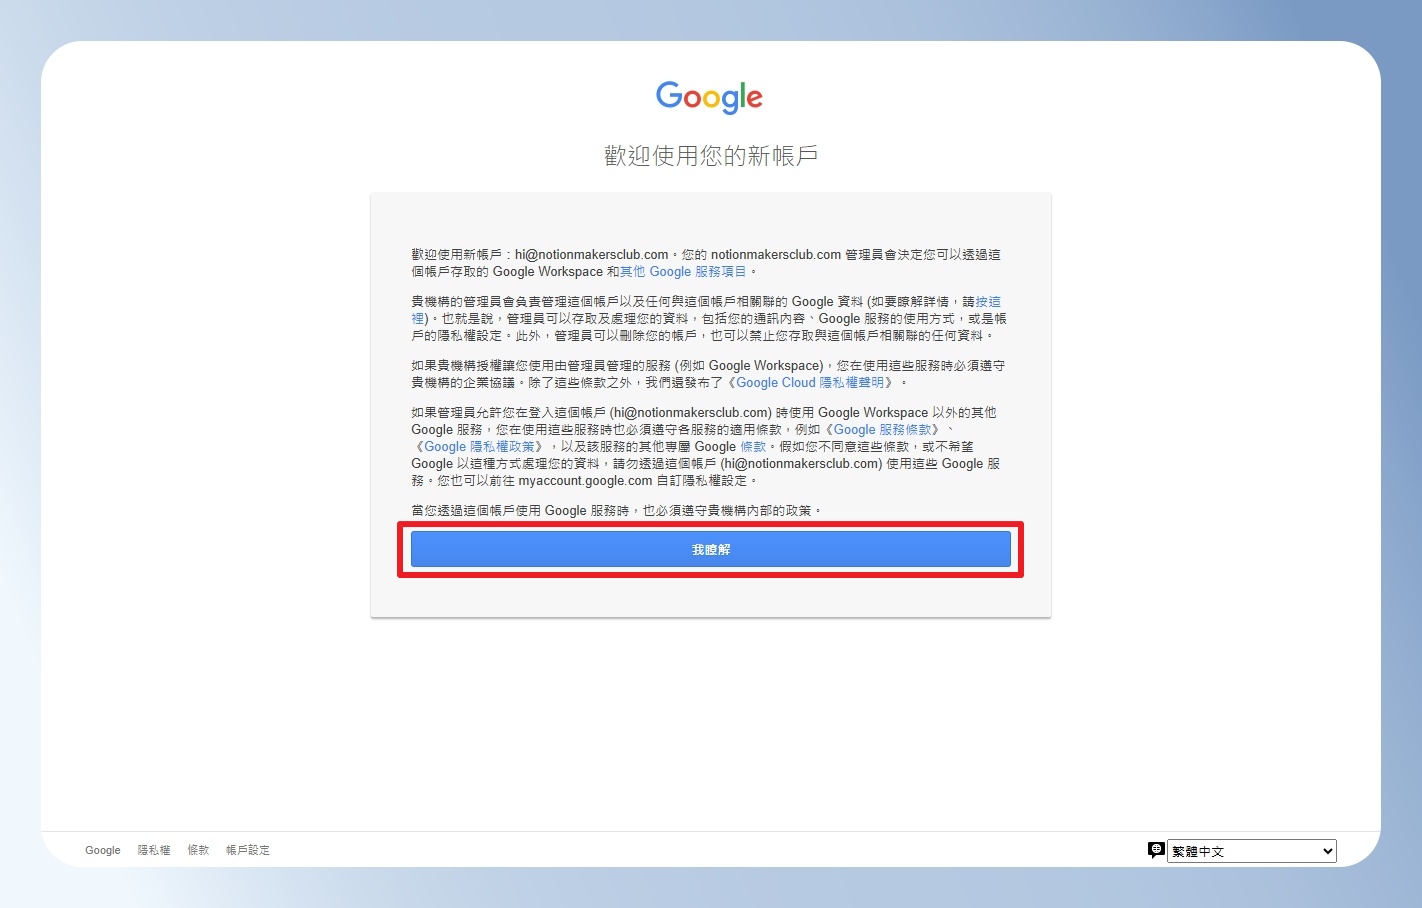The image size is (1422, 908).
Task: Open the Google Cloud 隱私權聲明 link
Action: [810, 382]
